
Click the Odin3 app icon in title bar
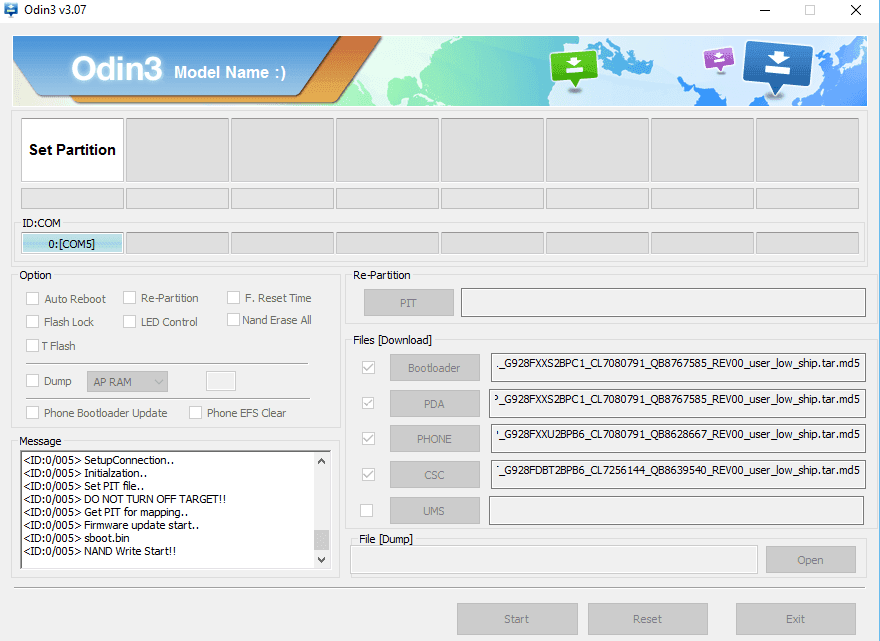[x=10, y=10]
